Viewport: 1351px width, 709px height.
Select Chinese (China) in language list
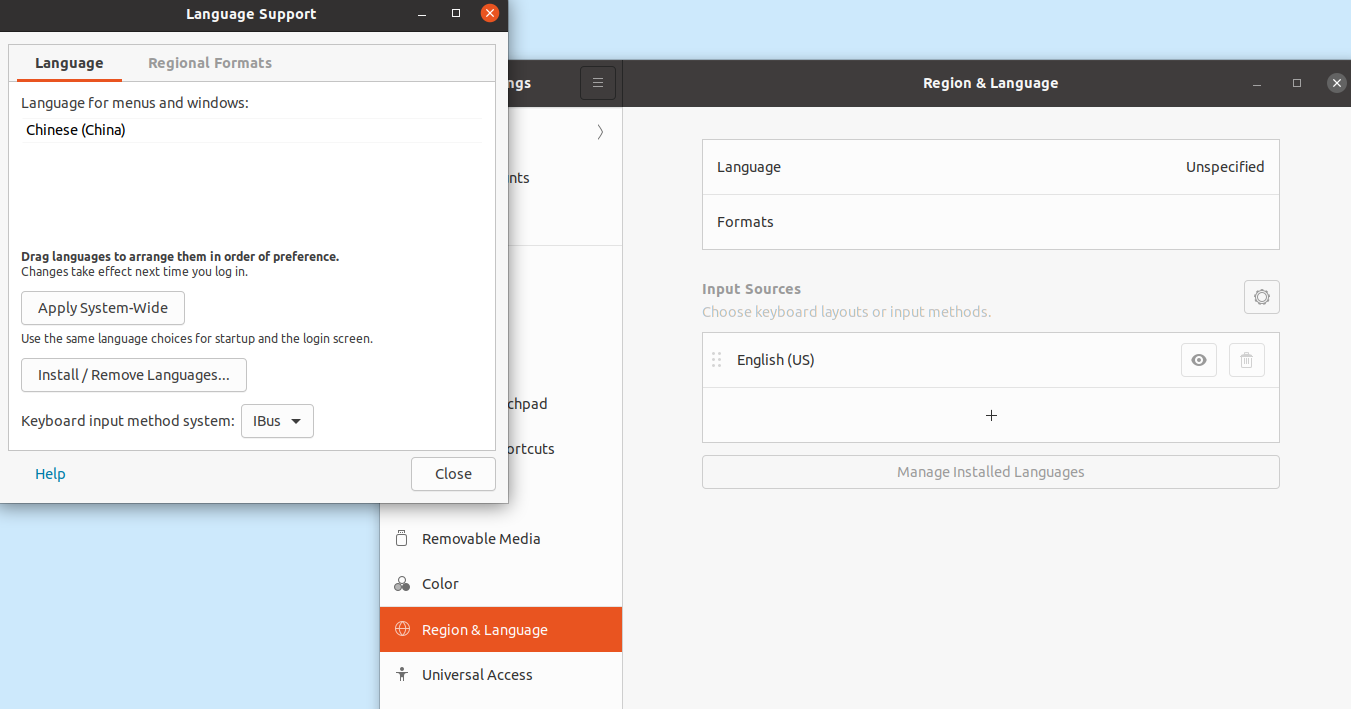click(x=250, y=130)
